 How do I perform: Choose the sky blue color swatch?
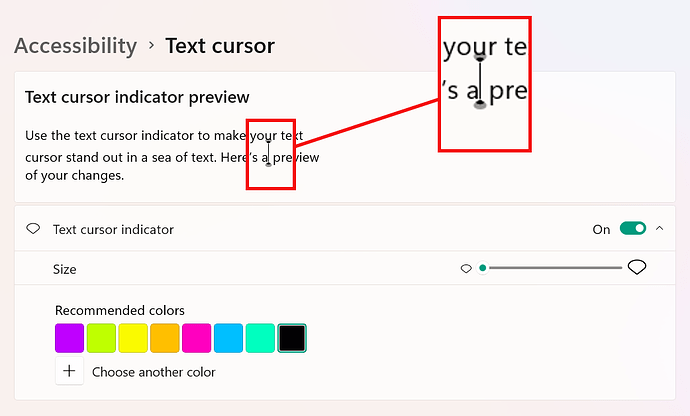coord(229,338)
